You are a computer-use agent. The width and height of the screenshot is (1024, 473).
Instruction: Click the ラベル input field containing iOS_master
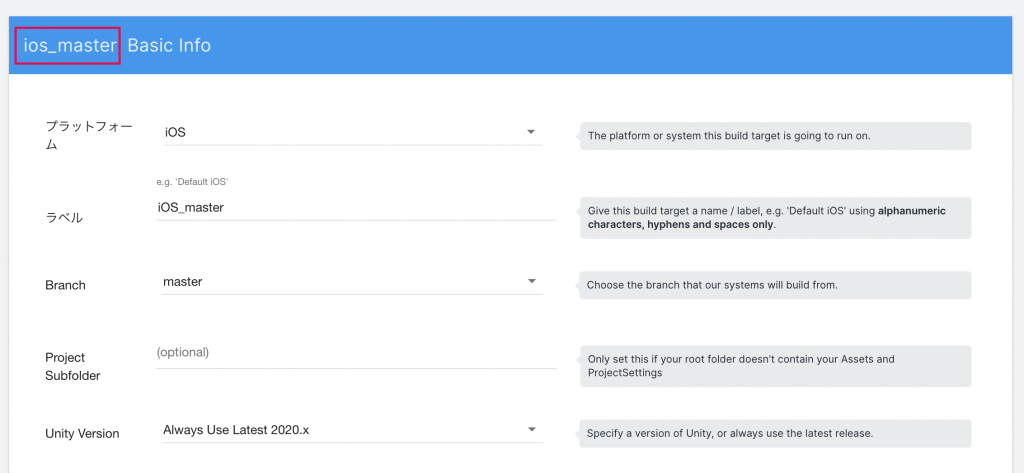[357, 208]
